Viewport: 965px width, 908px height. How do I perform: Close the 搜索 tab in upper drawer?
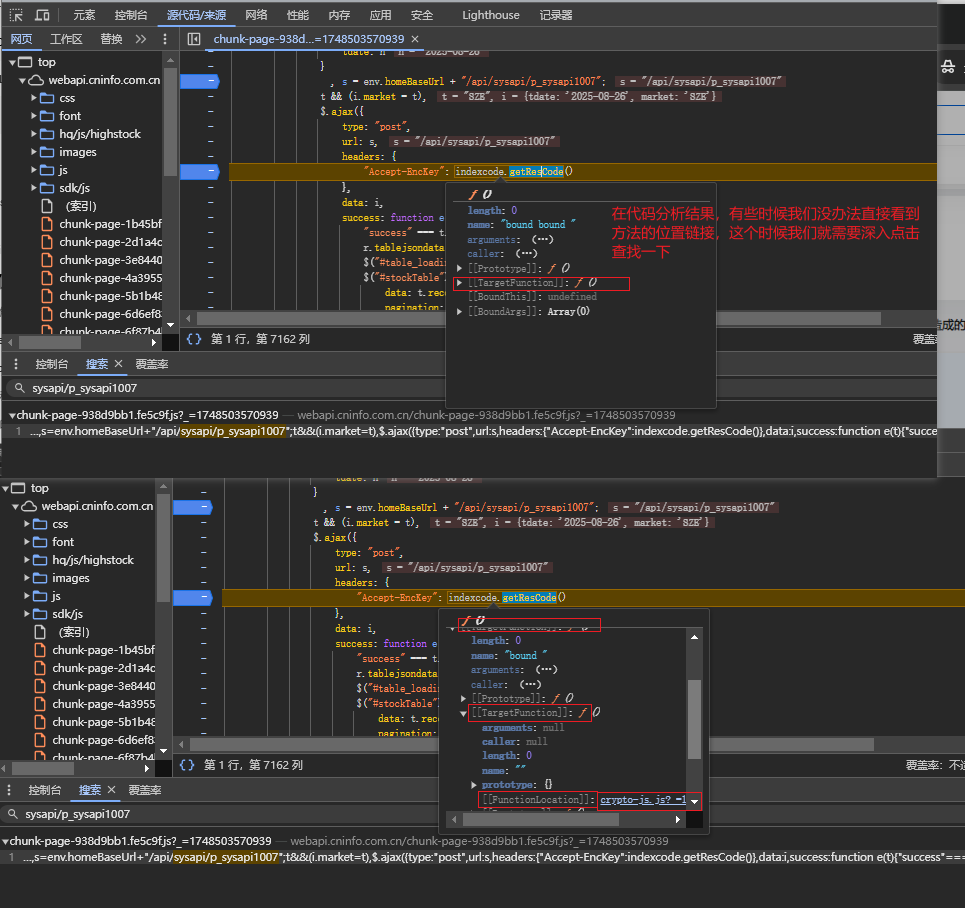pos(119,364)
